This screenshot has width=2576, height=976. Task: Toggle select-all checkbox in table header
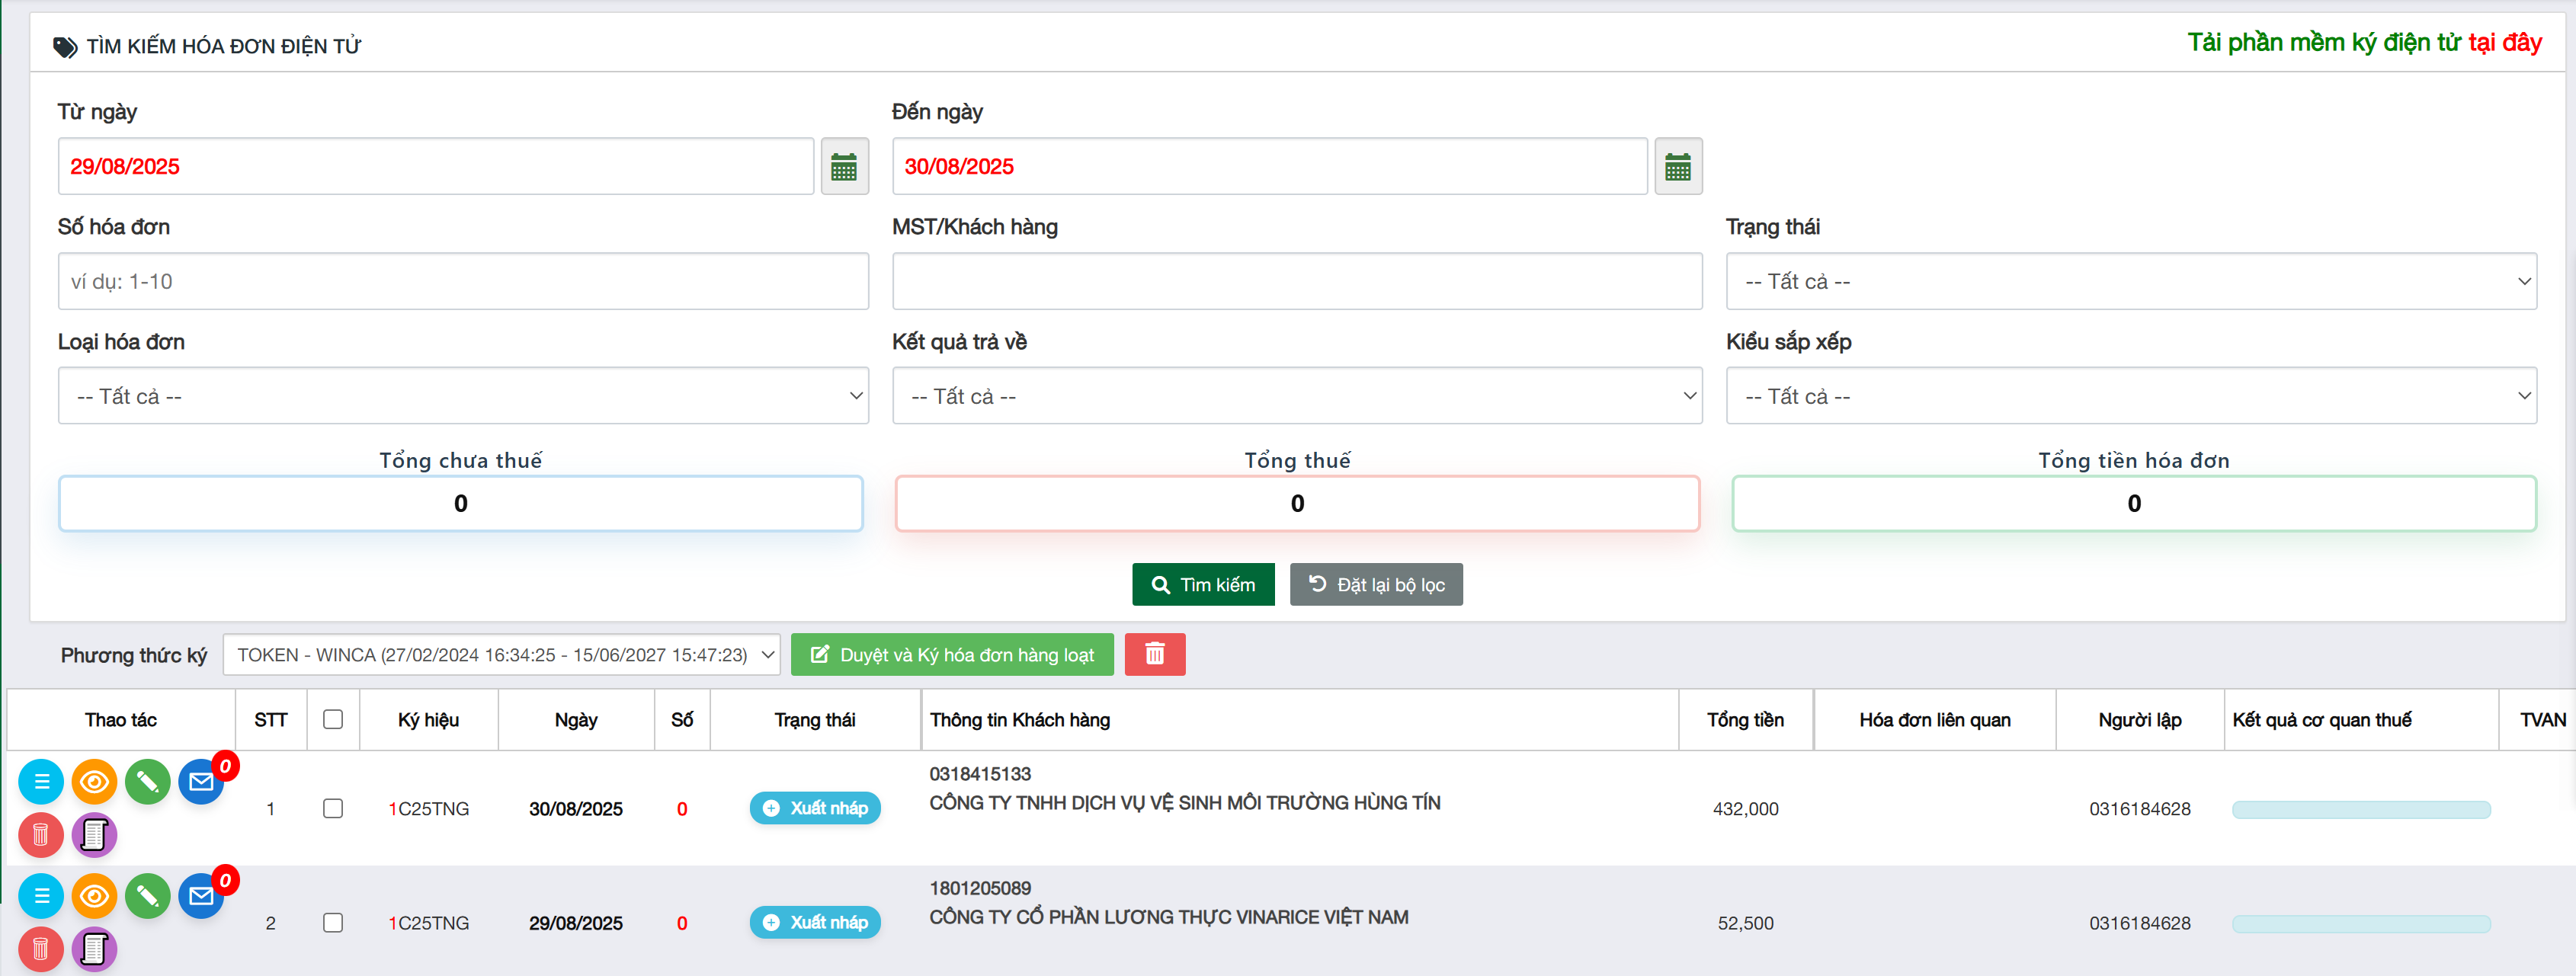click(x=333, y=719)
